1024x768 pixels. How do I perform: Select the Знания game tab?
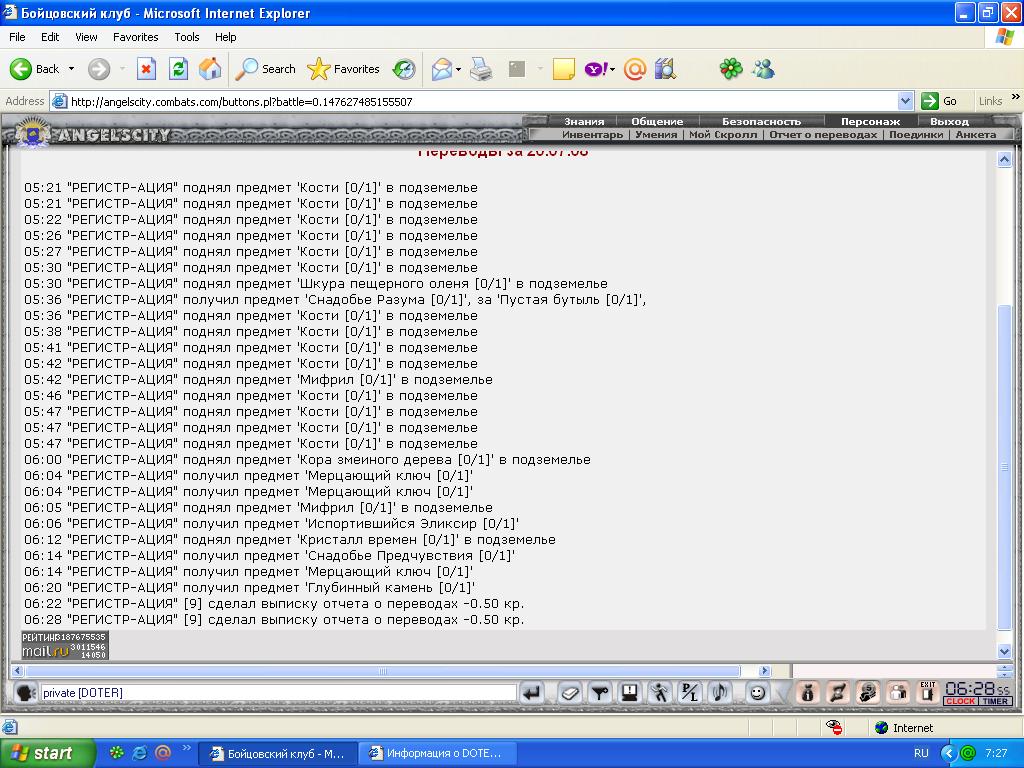pos(584,121)
